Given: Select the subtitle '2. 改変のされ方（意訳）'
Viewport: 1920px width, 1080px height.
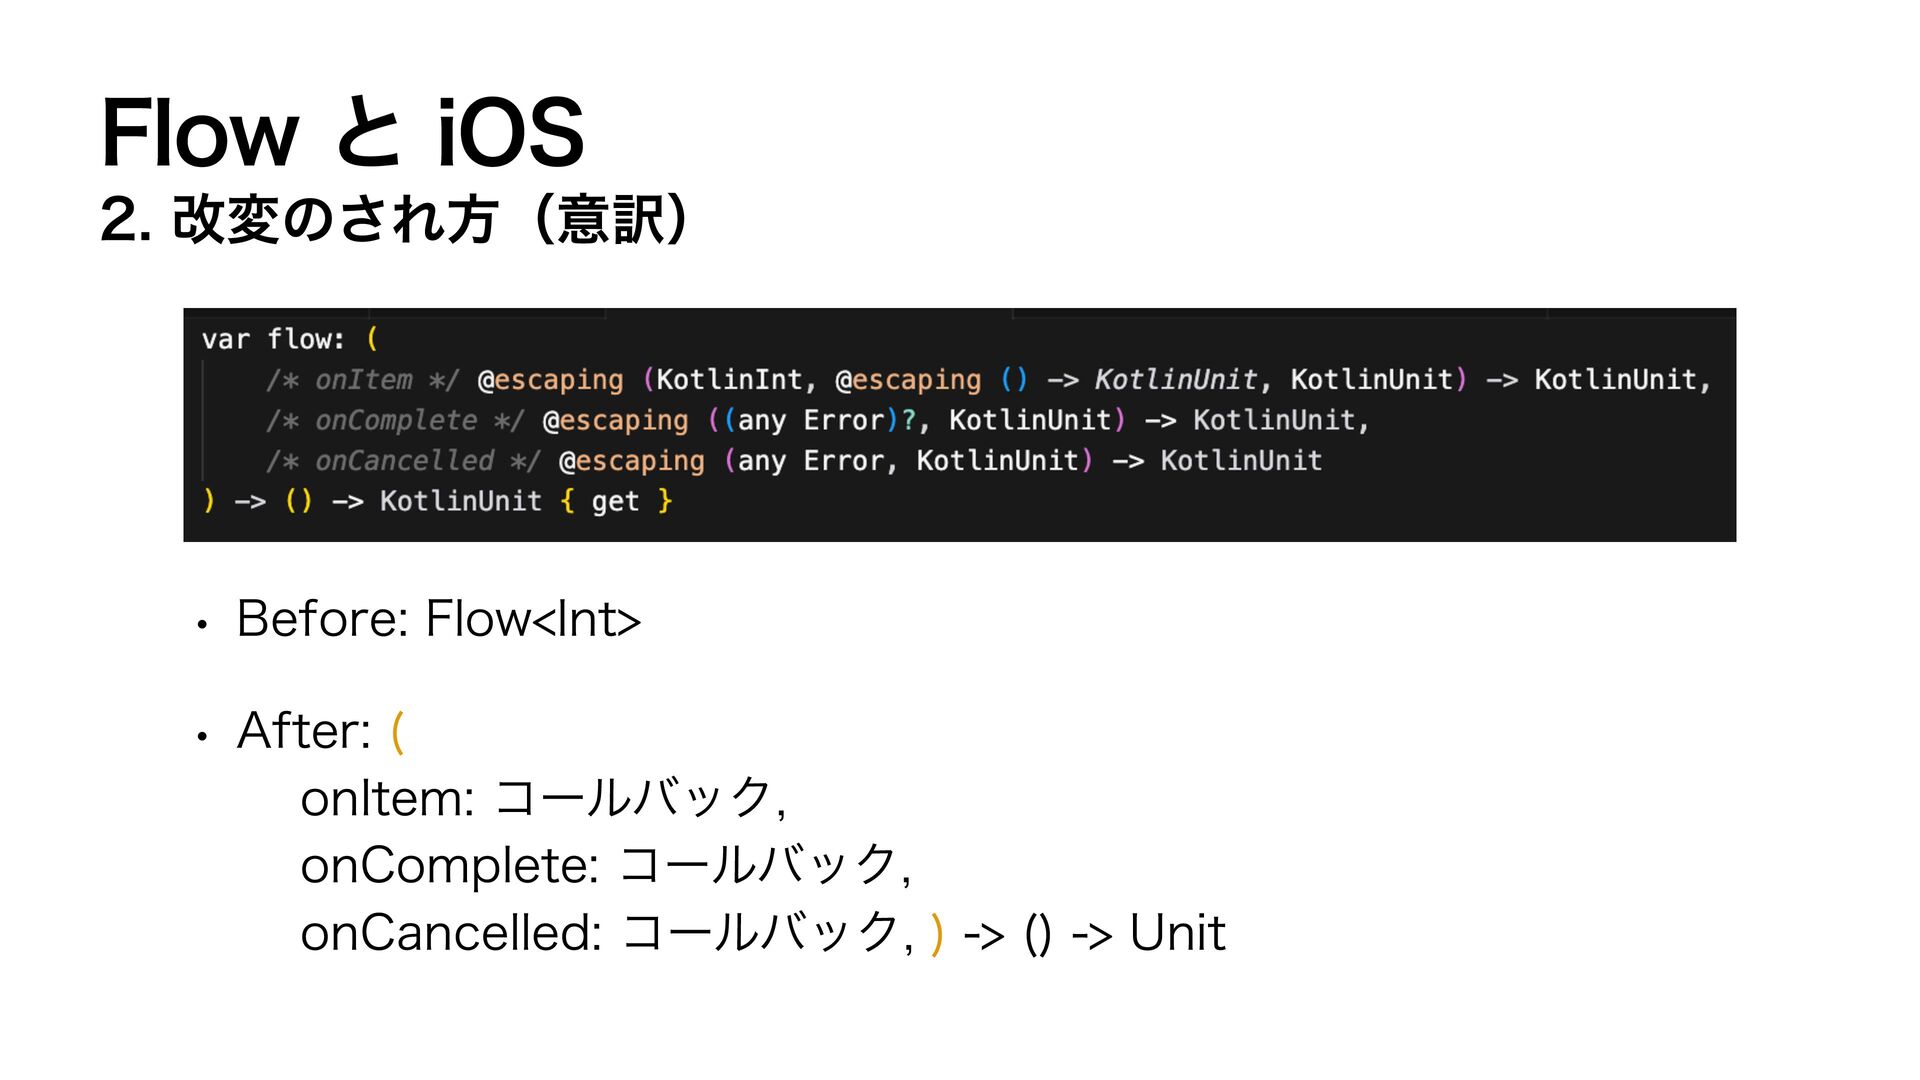Looking at the screenshot, I should tap(395, 219).
